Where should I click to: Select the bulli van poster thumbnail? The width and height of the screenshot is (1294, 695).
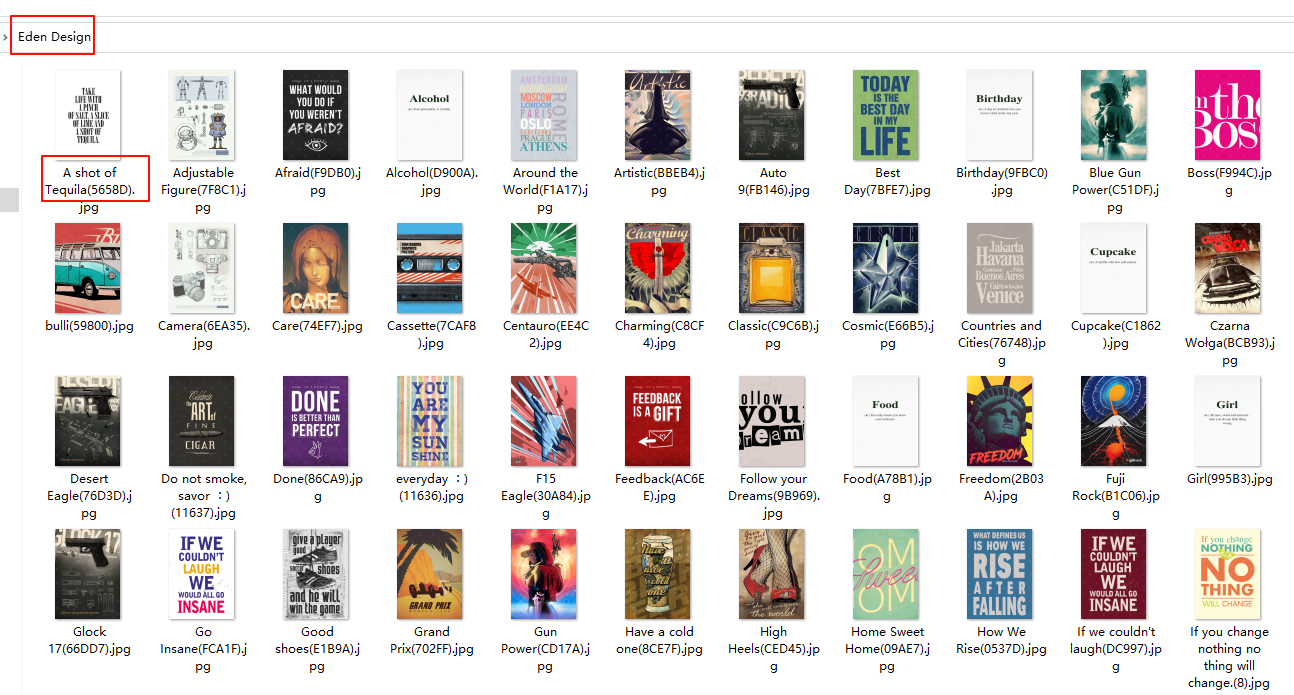pyautogui.click(x=88, y=268)
